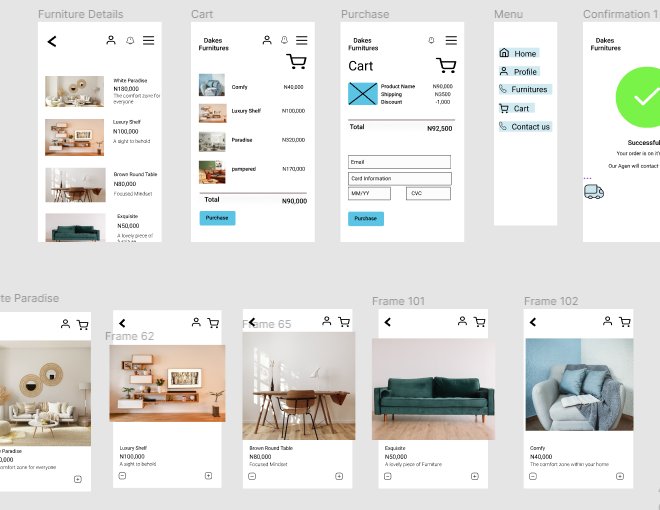Image resolution: width=660 pixels, height=510 pixels.
Task: Click profile icon in Frame 102
Action: click(x=607, y=321)
